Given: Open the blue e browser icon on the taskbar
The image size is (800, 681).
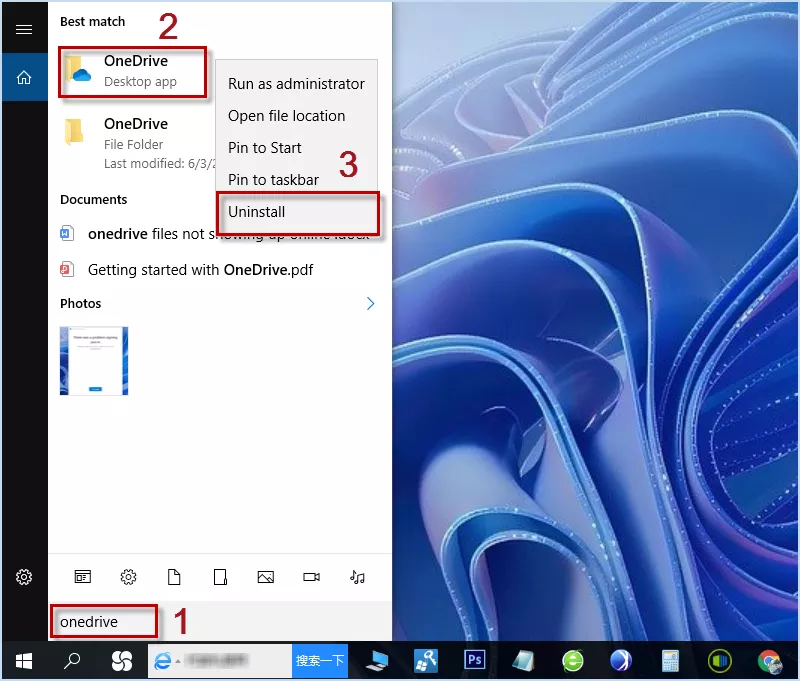Looking at the screenshot, I should coord(163,662).
